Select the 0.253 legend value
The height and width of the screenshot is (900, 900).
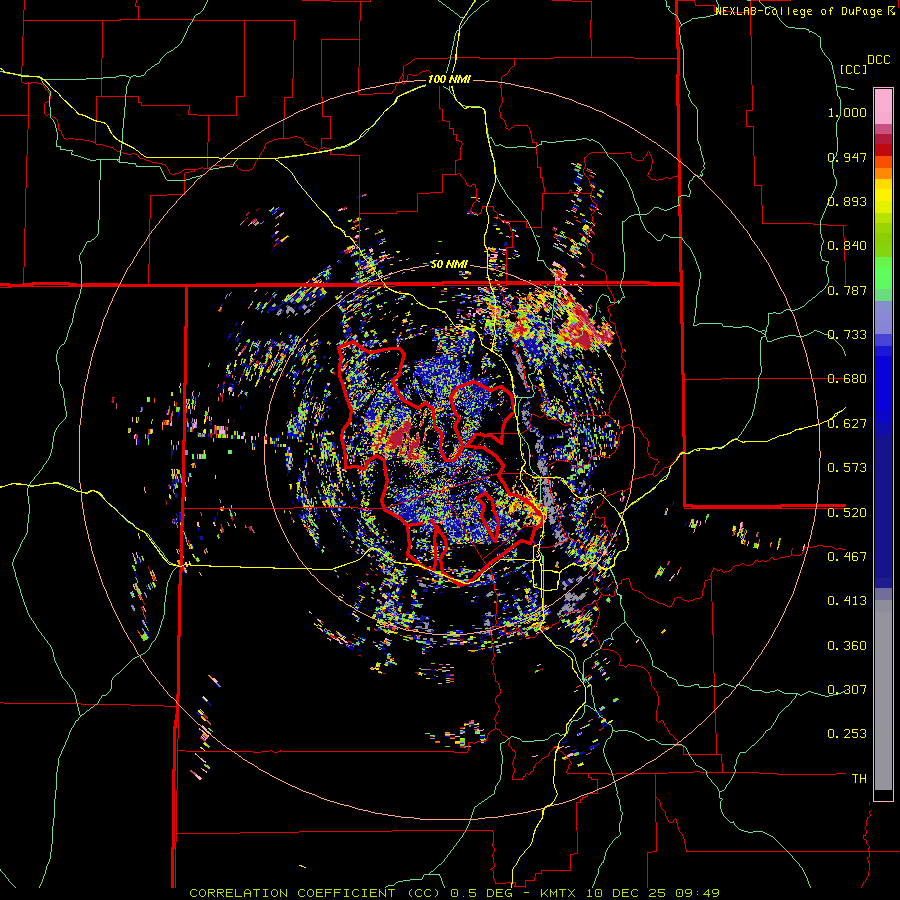[847, 734]
